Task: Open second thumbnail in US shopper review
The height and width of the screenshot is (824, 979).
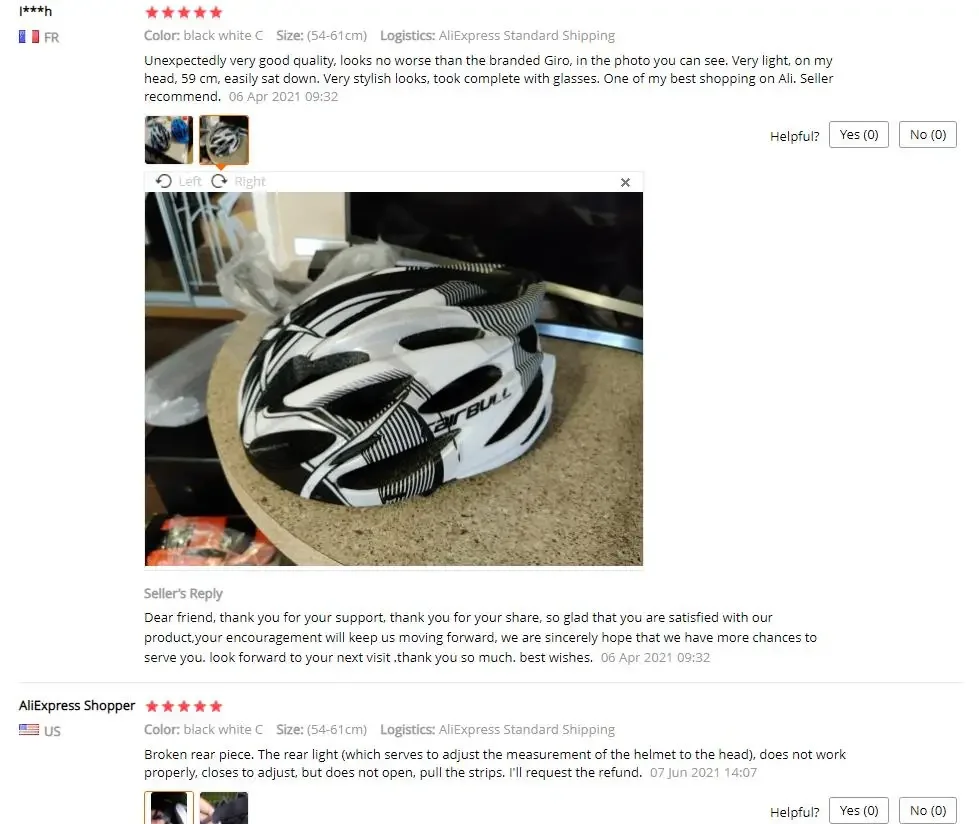Action: pyautogui.click(x=224, y=808)
